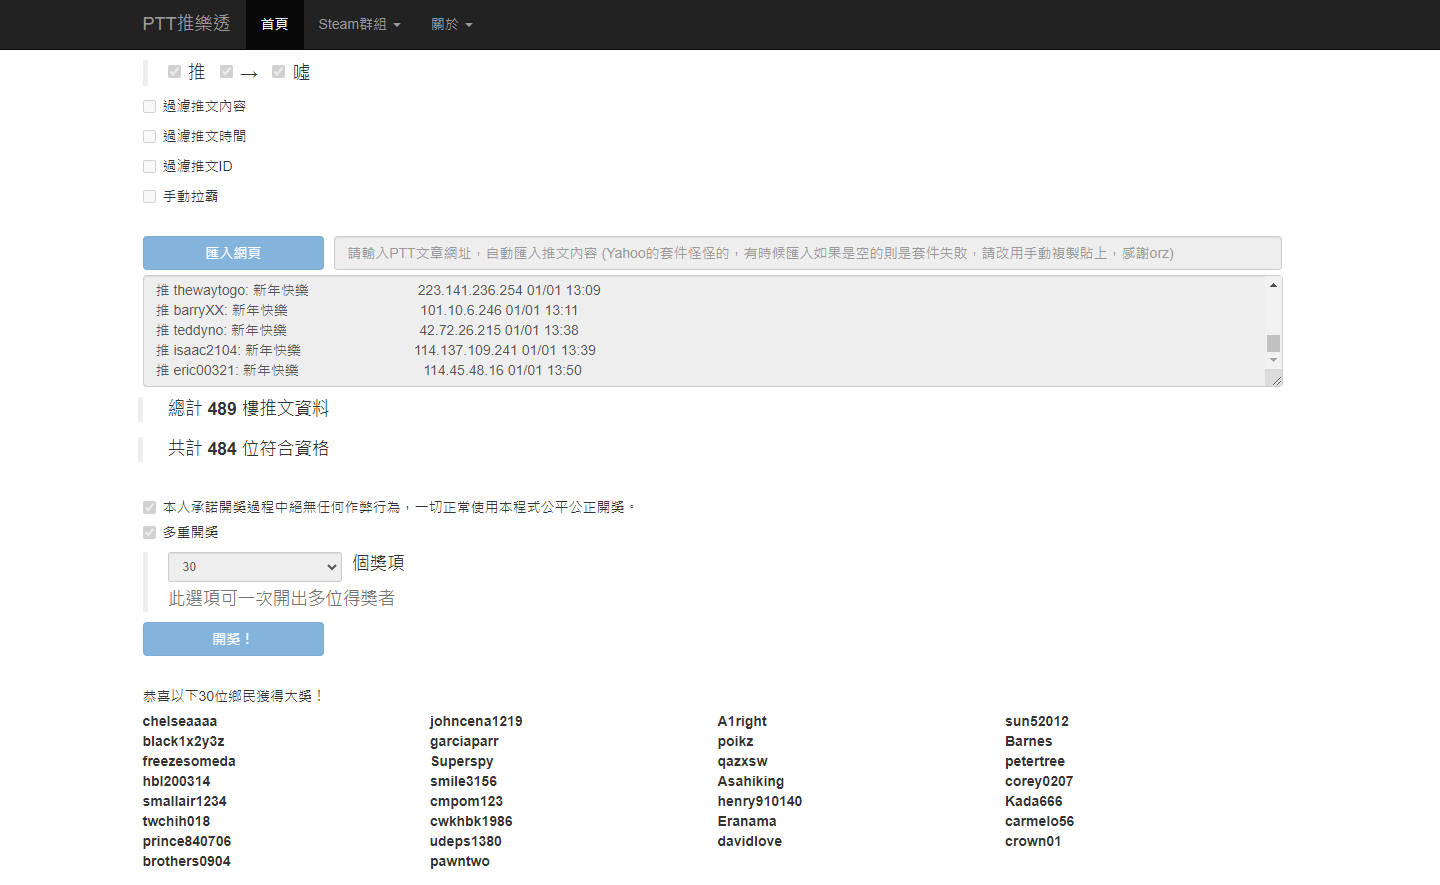Enable 過濾推文內容 filter checkbox
Image resolution: width=1440 pixels, height=885 pixels.
149,106
